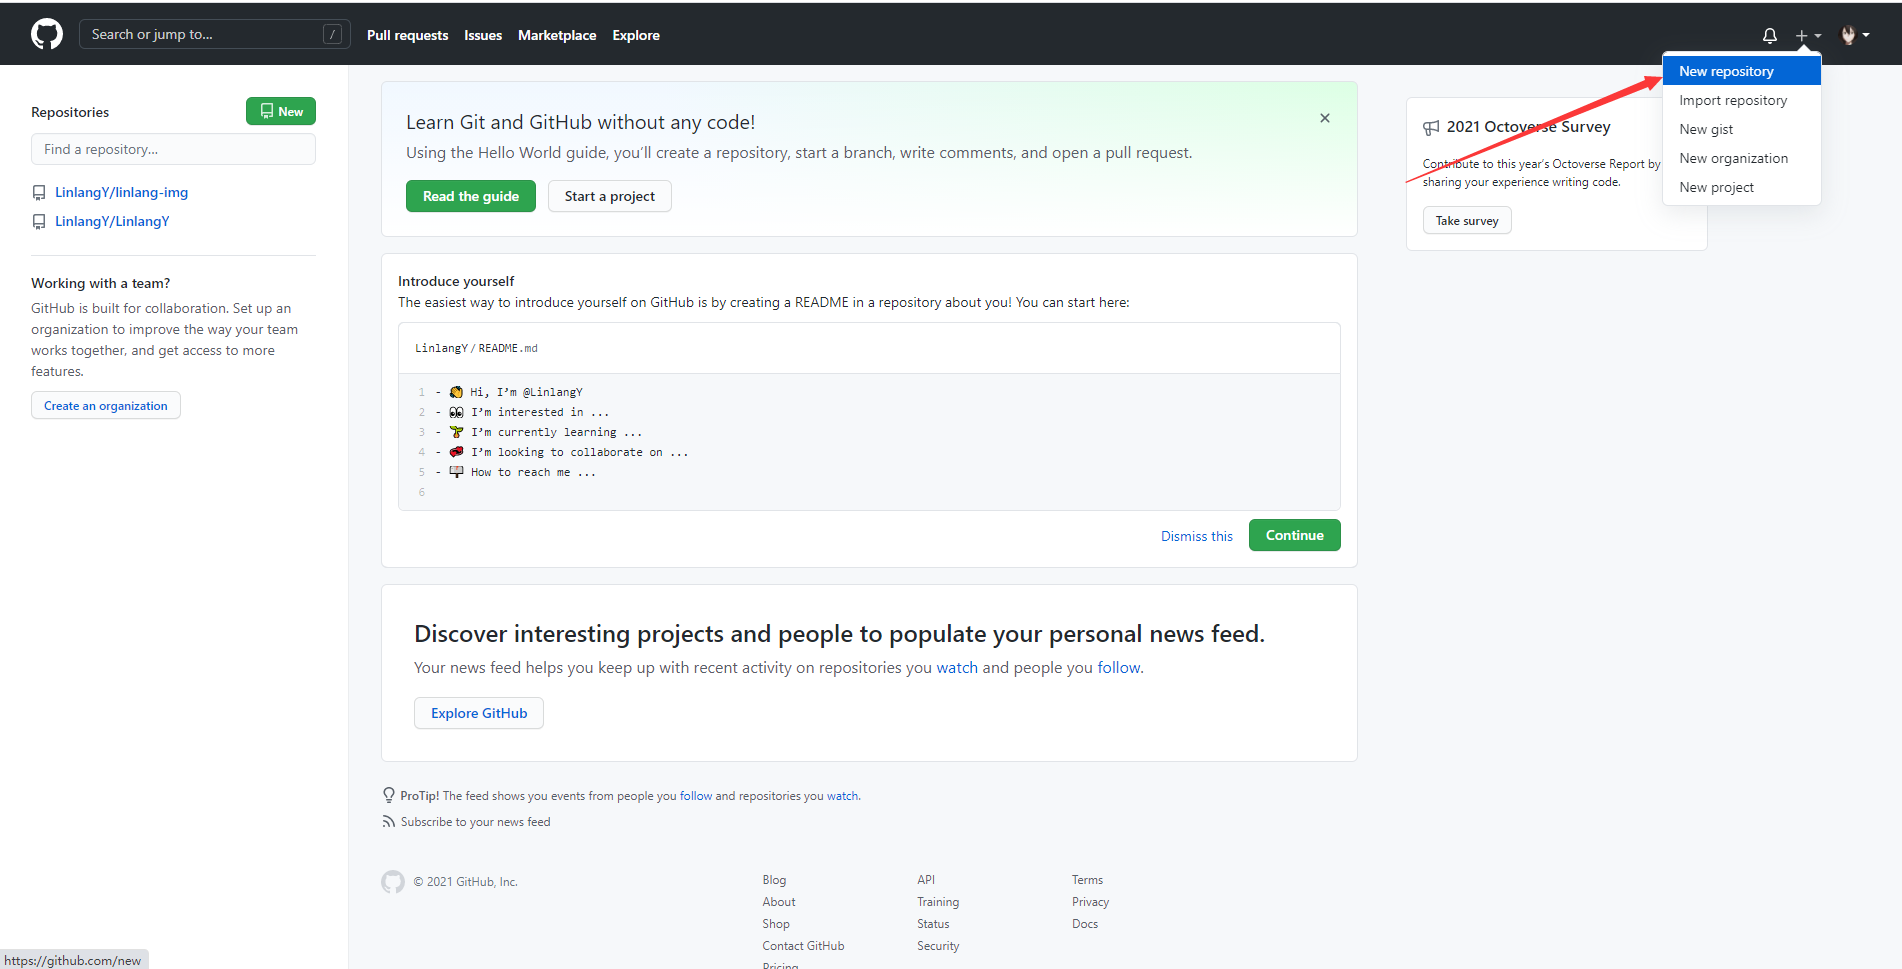
Task: Click Subscribe to your news feed
Action: pyautogui.click(x=476, y=822)
